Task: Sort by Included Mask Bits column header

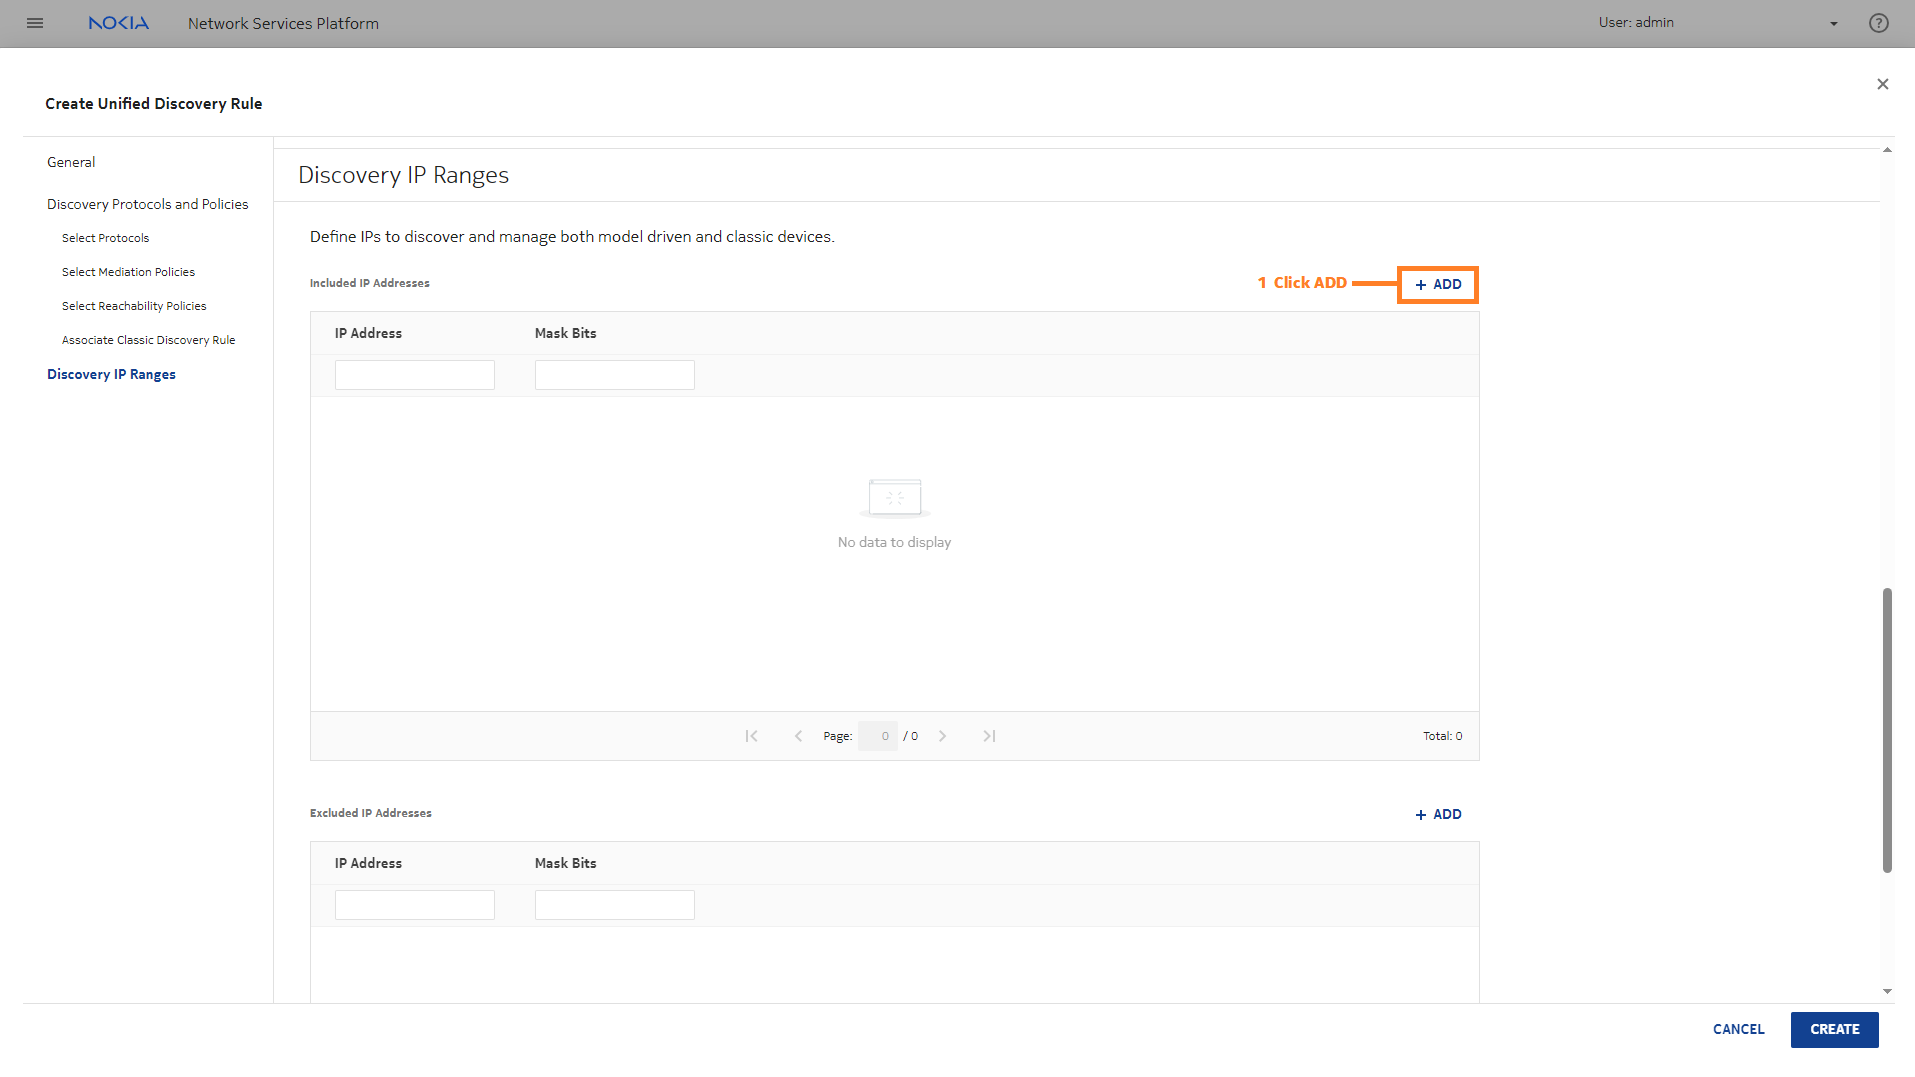Action: [x=565, y=333]
